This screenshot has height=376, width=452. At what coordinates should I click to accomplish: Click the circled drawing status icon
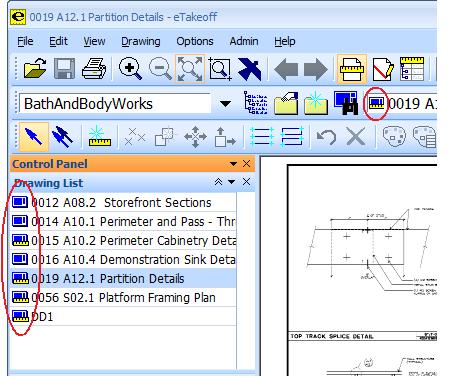(x=376, y=103)
